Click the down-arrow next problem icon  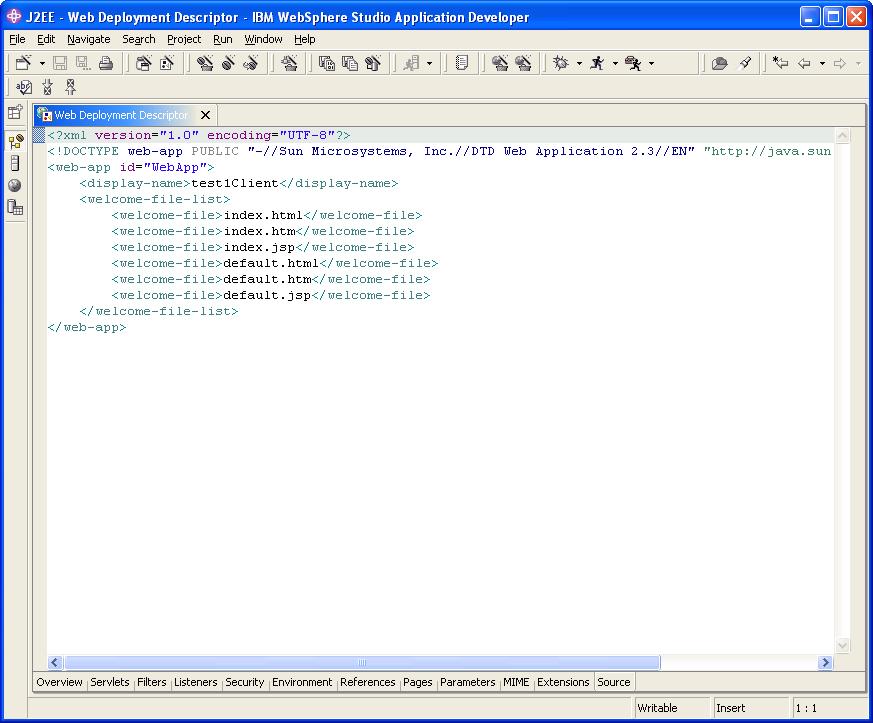pyautogui.click(x=48, y=87)
